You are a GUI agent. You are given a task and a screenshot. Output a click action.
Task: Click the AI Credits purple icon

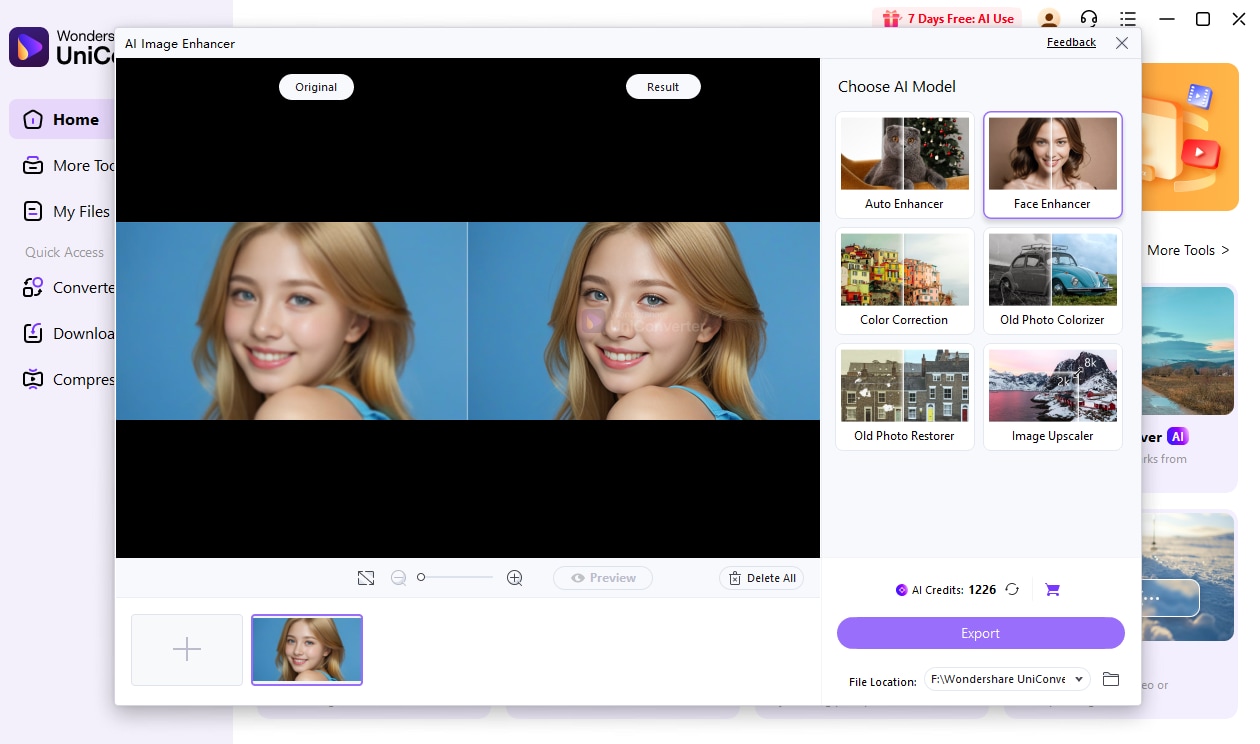[902, 590]
